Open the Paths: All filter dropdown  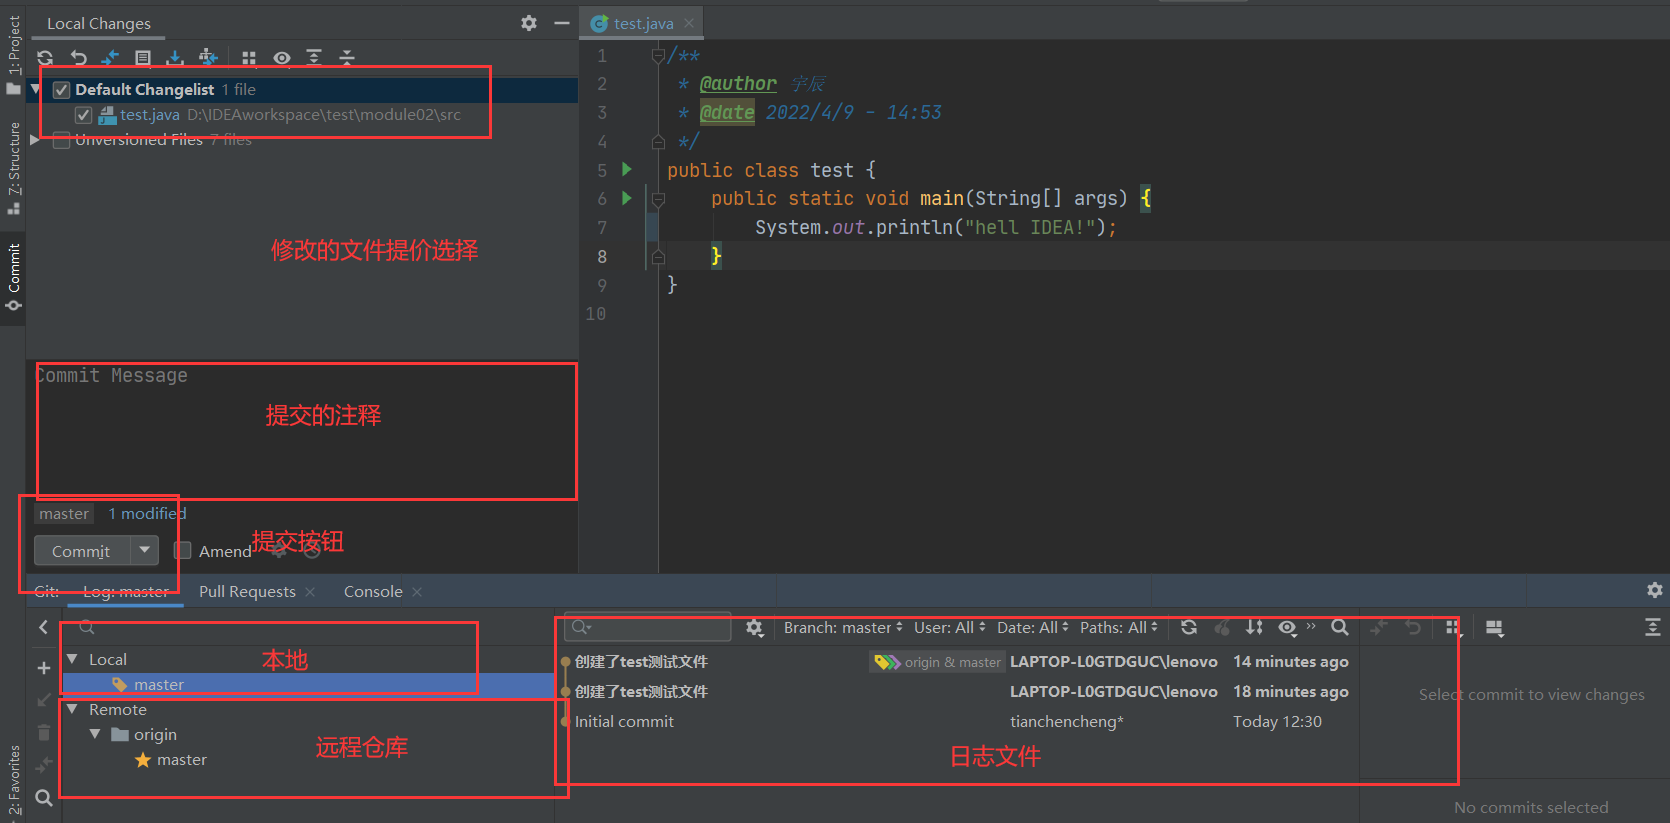(x=1119, y=628)
